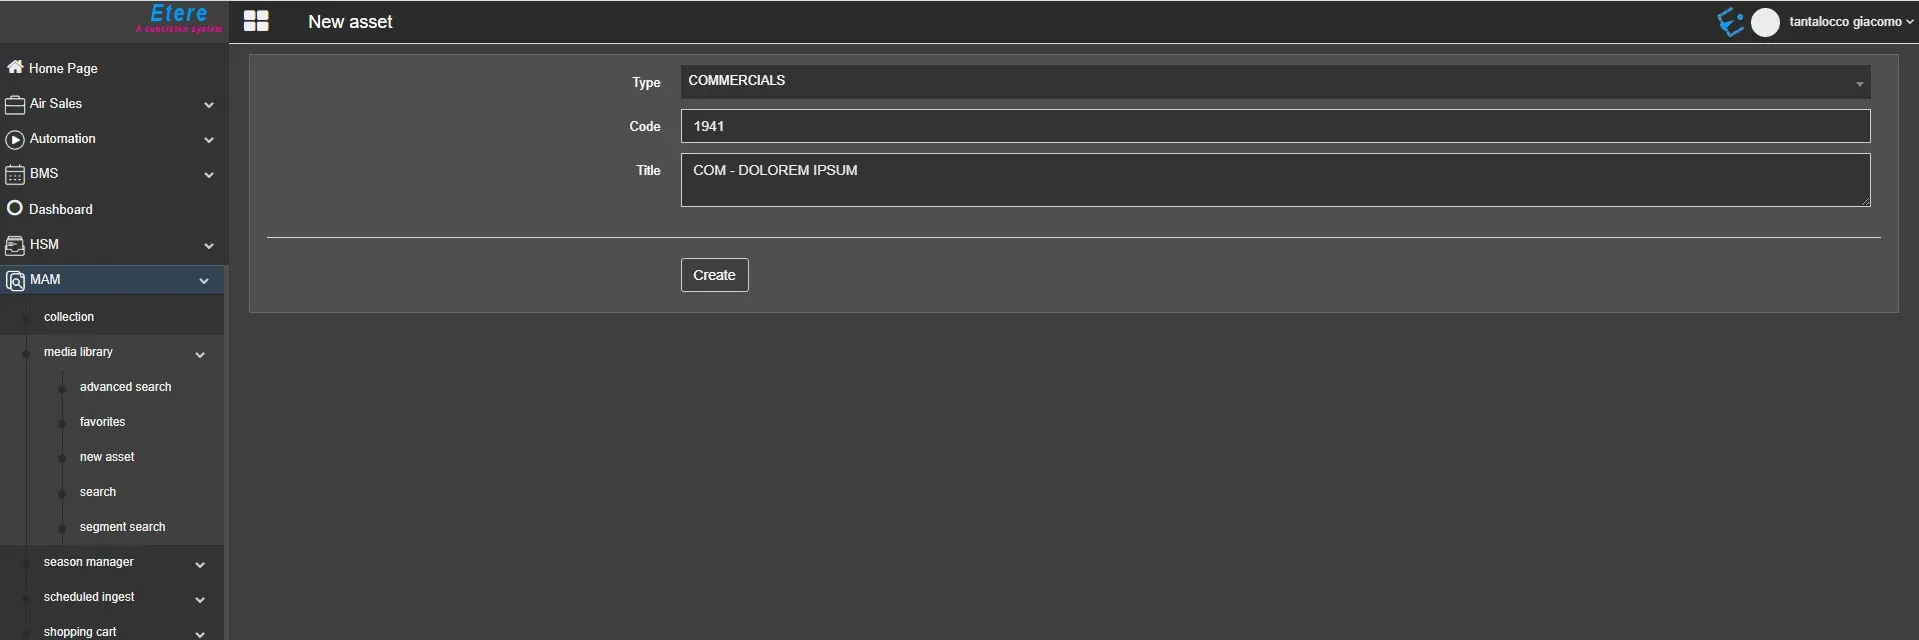Click the BMS calendar icon
This screenshot has width=1919, height=640.
point(15,174)
